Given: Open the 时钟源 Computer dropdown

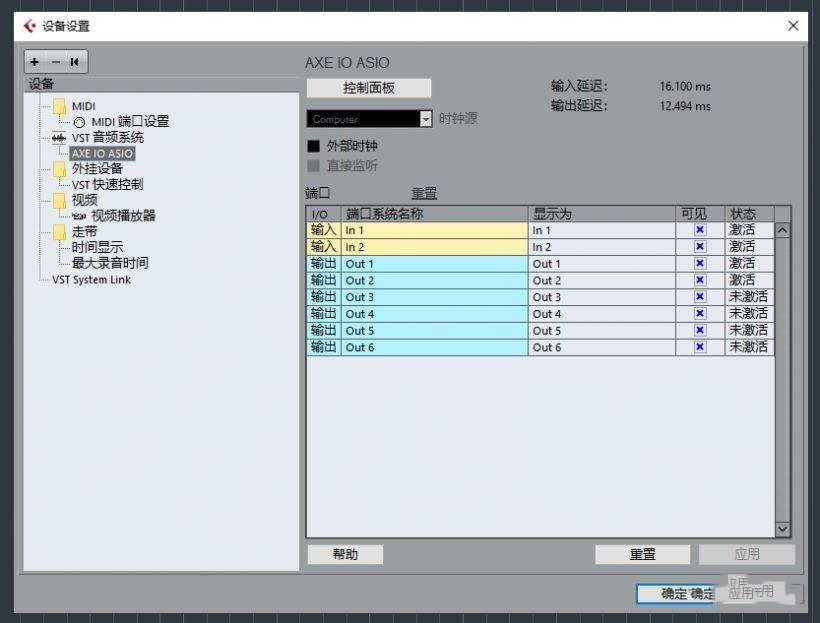Looking at the screenshot, I should click(426, 119).
